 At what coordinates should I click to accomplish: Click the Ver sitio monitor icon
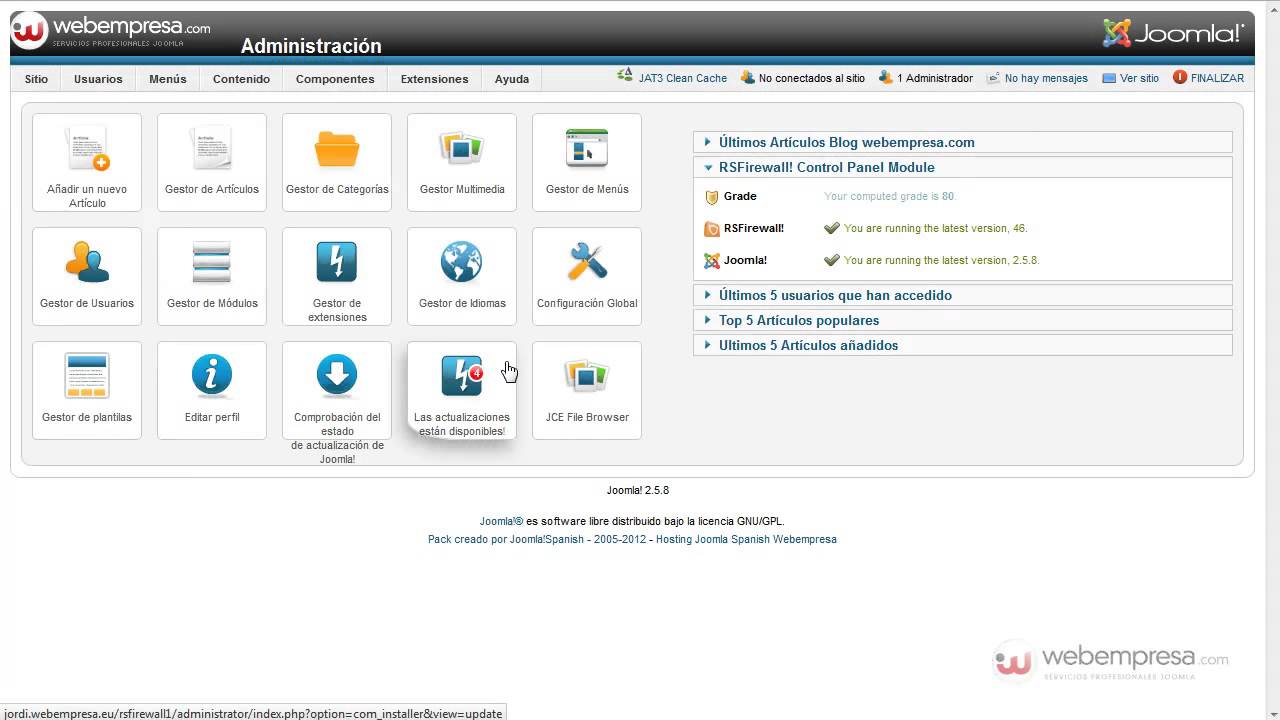pyautogui.click(x=1109, y=78)
